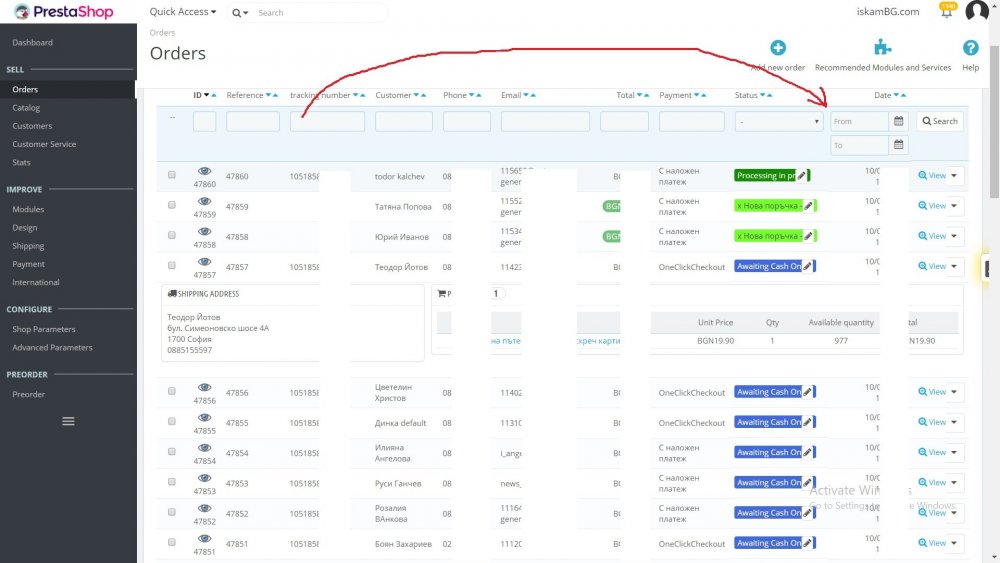Go to Catalog in the sidebar

point(26,108)
